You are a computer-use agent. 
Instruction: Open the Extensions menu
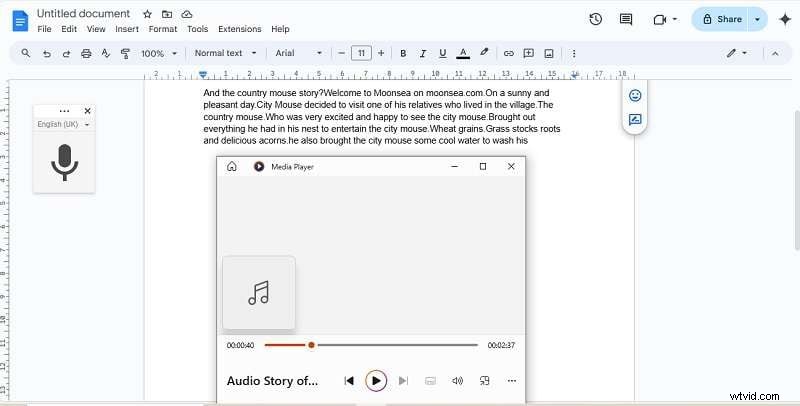coord(240,29)
